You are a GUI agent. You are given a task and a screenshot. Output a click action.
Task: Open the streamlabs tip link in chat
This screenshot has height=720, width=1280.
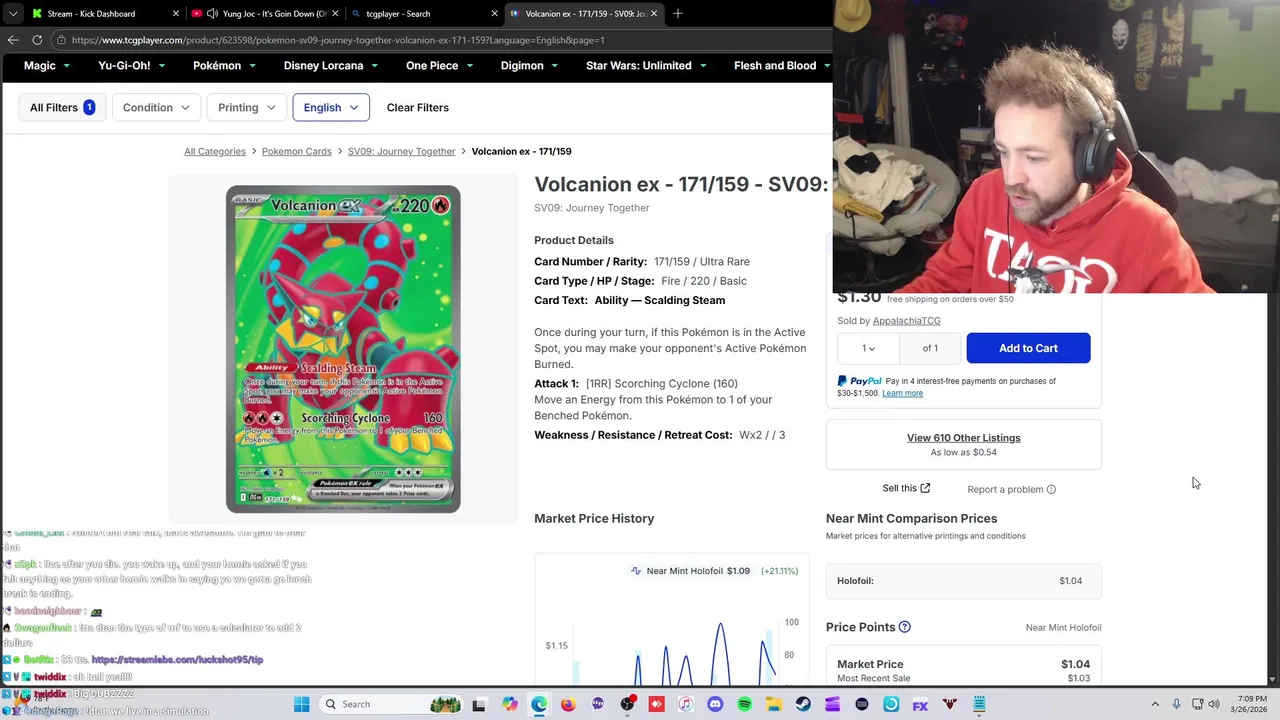pyautogui.click(x=177, y=660)
